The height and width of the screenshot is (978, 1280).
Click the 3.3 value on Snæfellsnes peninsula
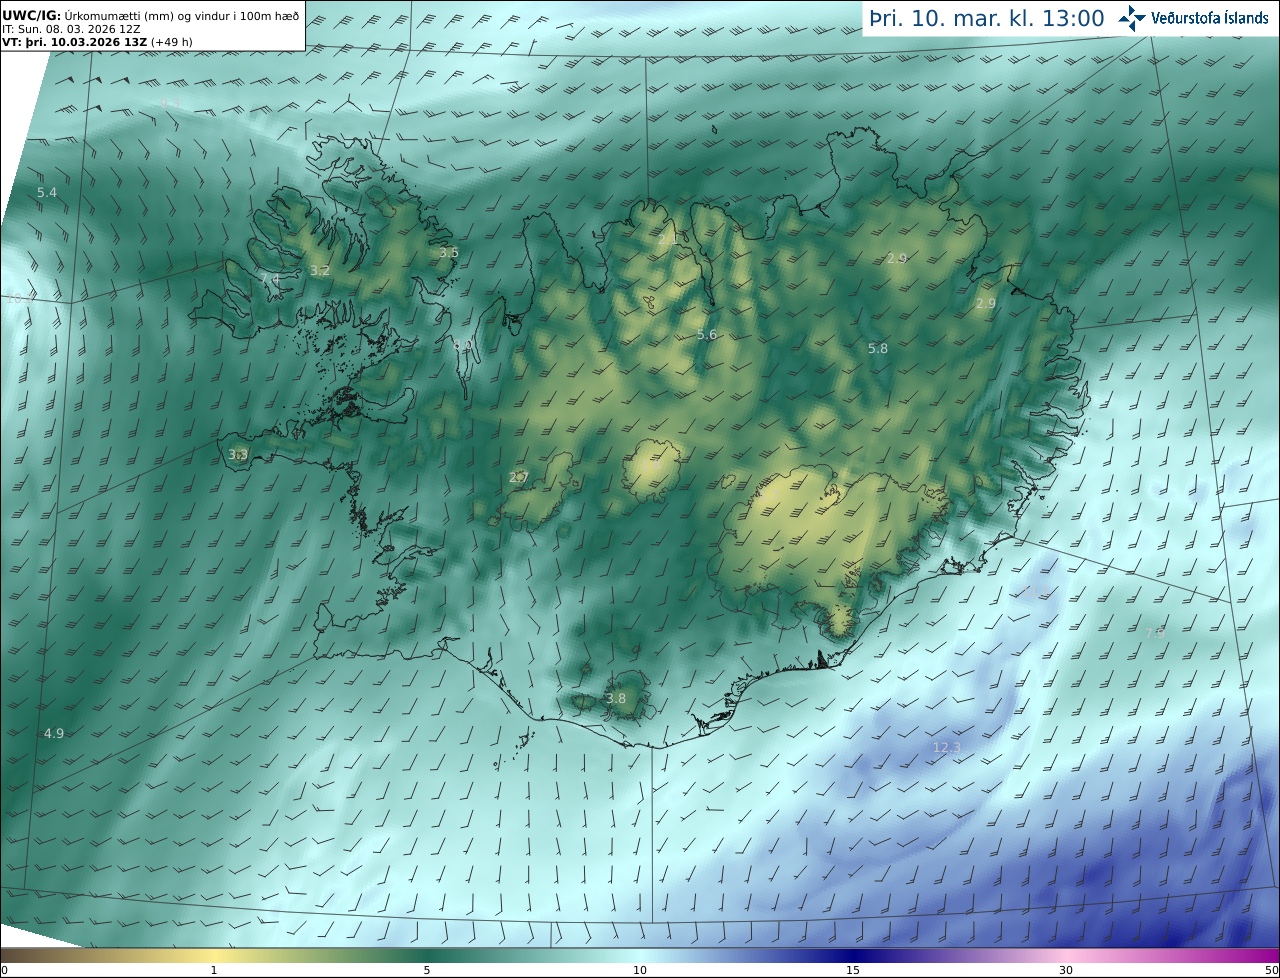click(x=238, y=455)
